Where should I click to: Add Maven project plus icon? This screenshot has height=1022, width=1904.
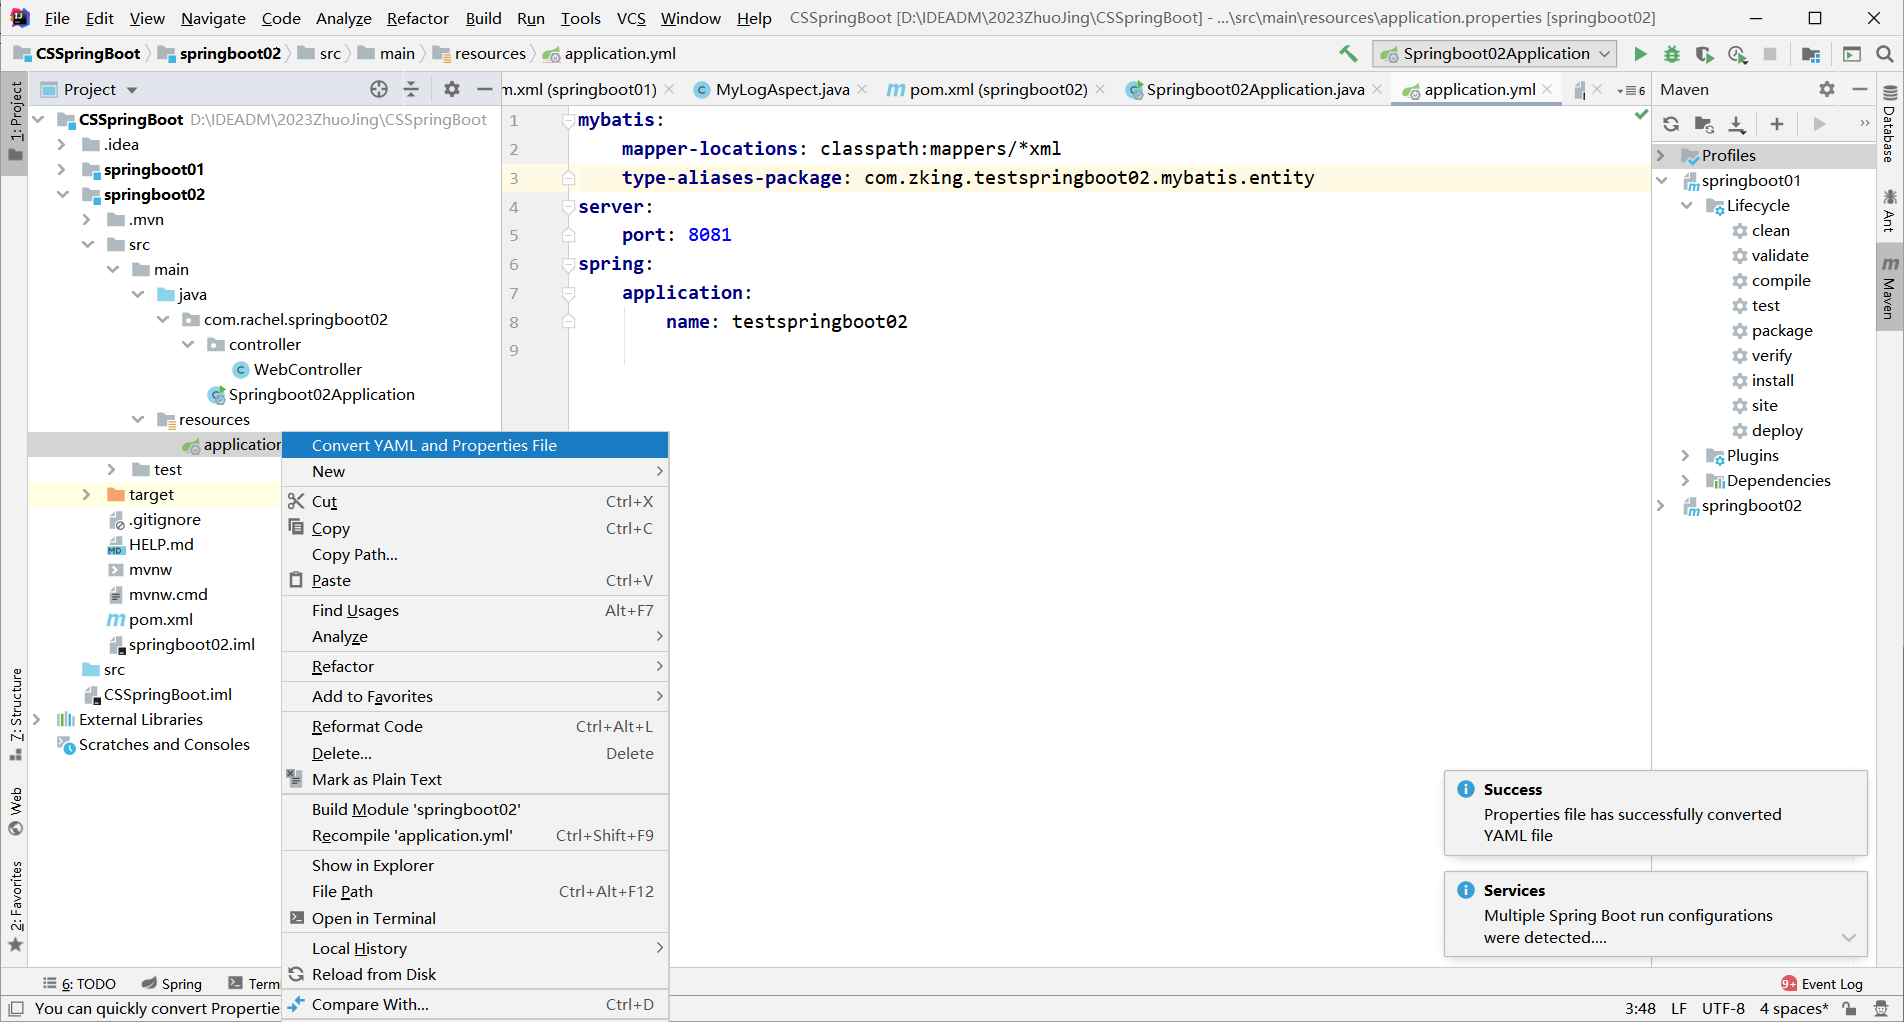click(x=1777, y=124)
